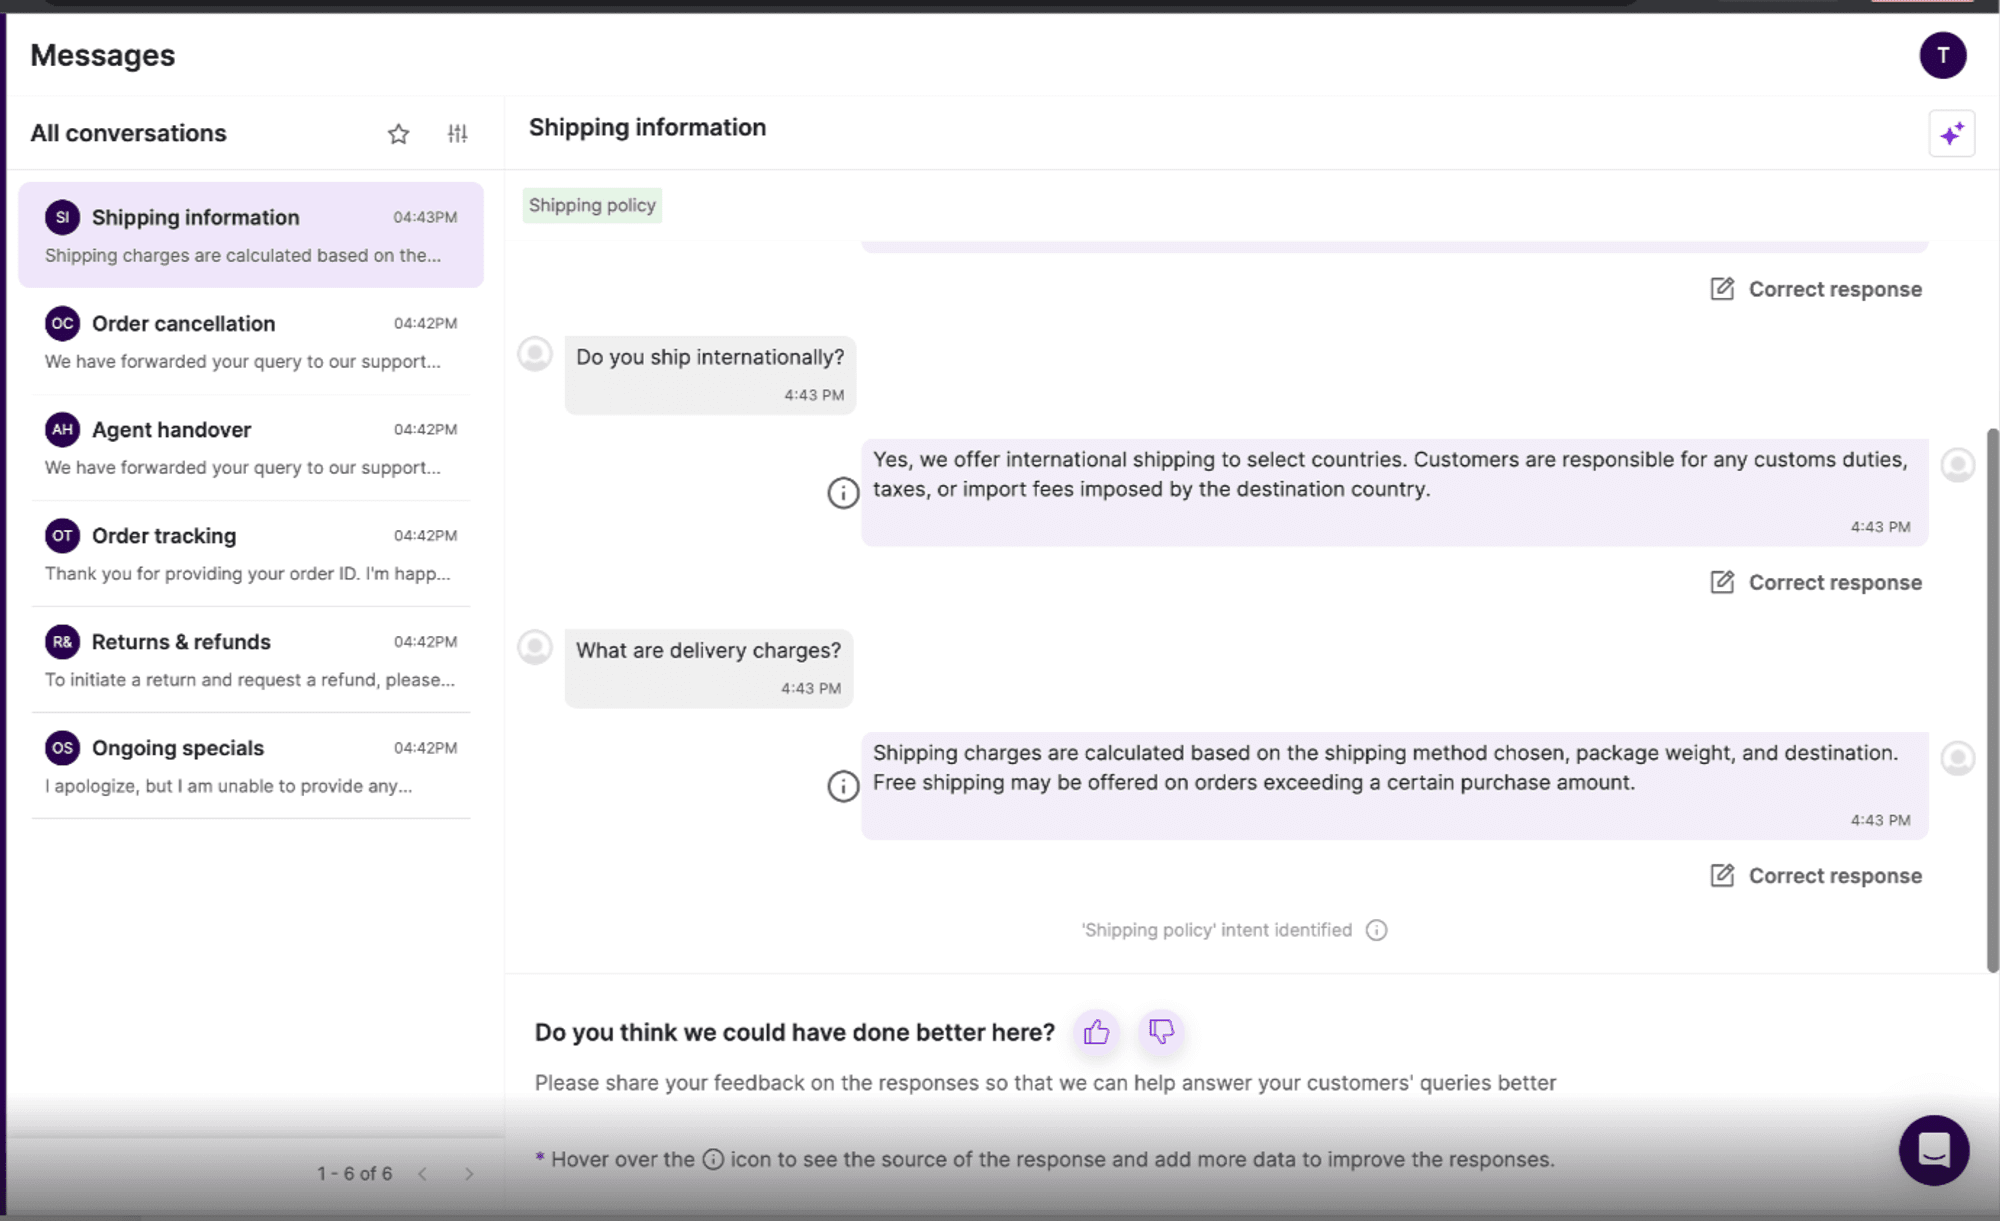Click the AI sparkle icon in conversation header
Screen dimensions: 2000x1221
tap(1951, 133)
